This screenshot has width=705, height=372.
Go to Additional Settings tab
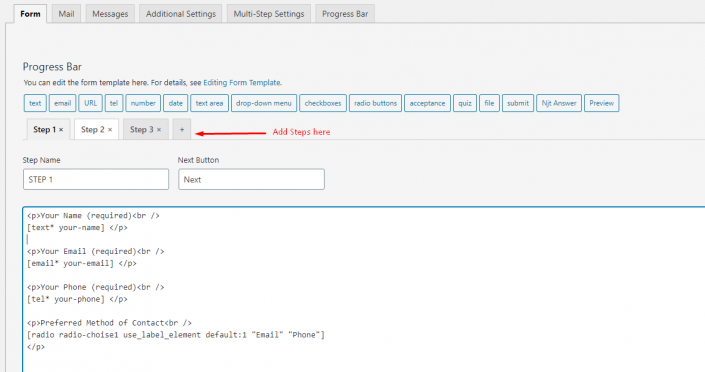181,14
